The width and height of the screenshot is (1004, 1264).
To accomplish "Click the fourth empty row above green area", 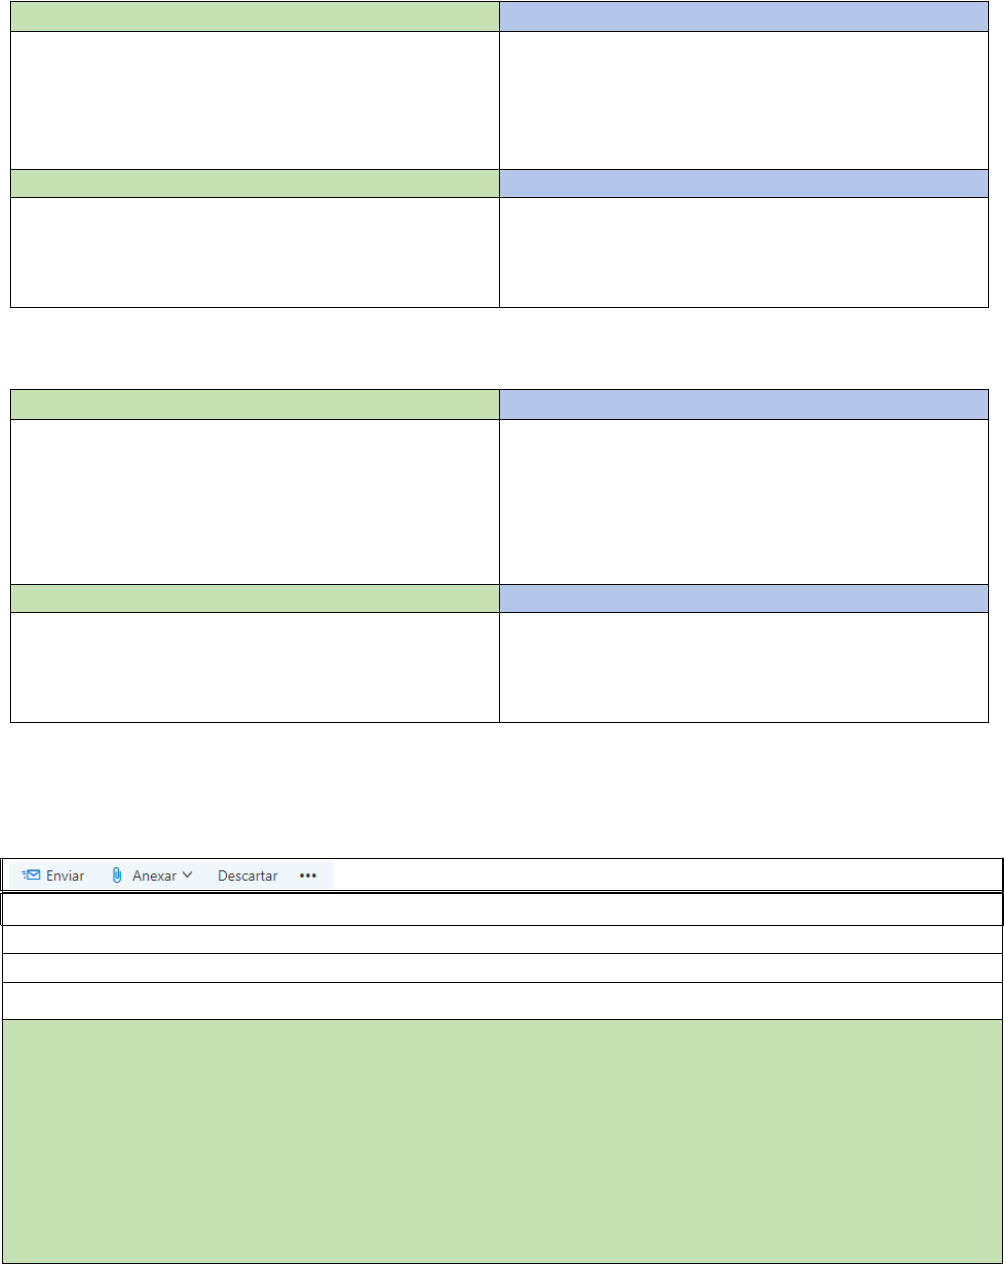I will pyautogui.click(x=502, y=1001).
